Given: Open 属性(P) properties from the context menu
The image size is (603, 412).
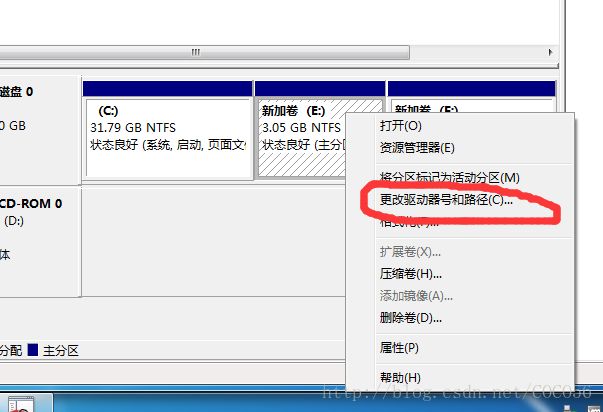Looking at the screenshot, I should pos(399,348).
